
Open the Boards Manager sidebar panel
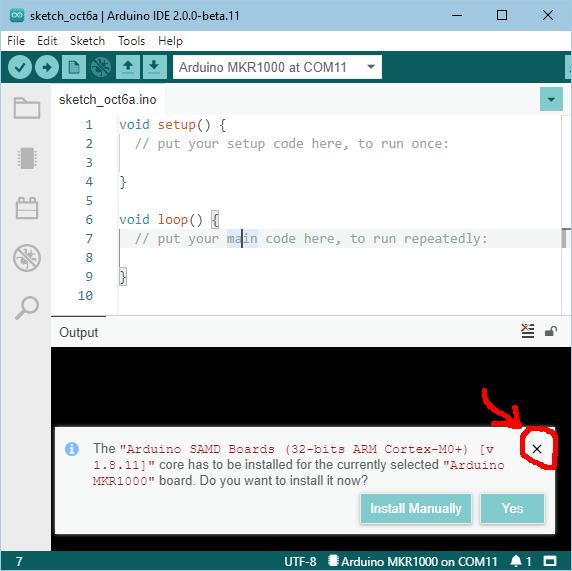pyautogui.click(x=27, y=158)
